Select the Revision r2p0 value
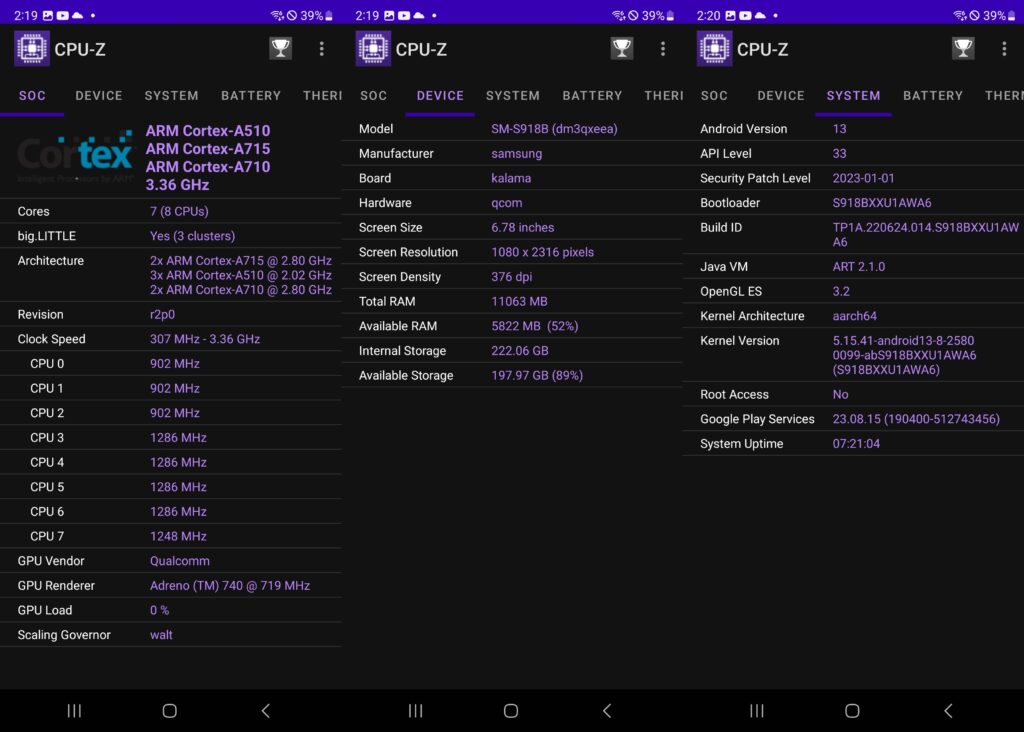 pyautogui.click(x=163, y=315)
